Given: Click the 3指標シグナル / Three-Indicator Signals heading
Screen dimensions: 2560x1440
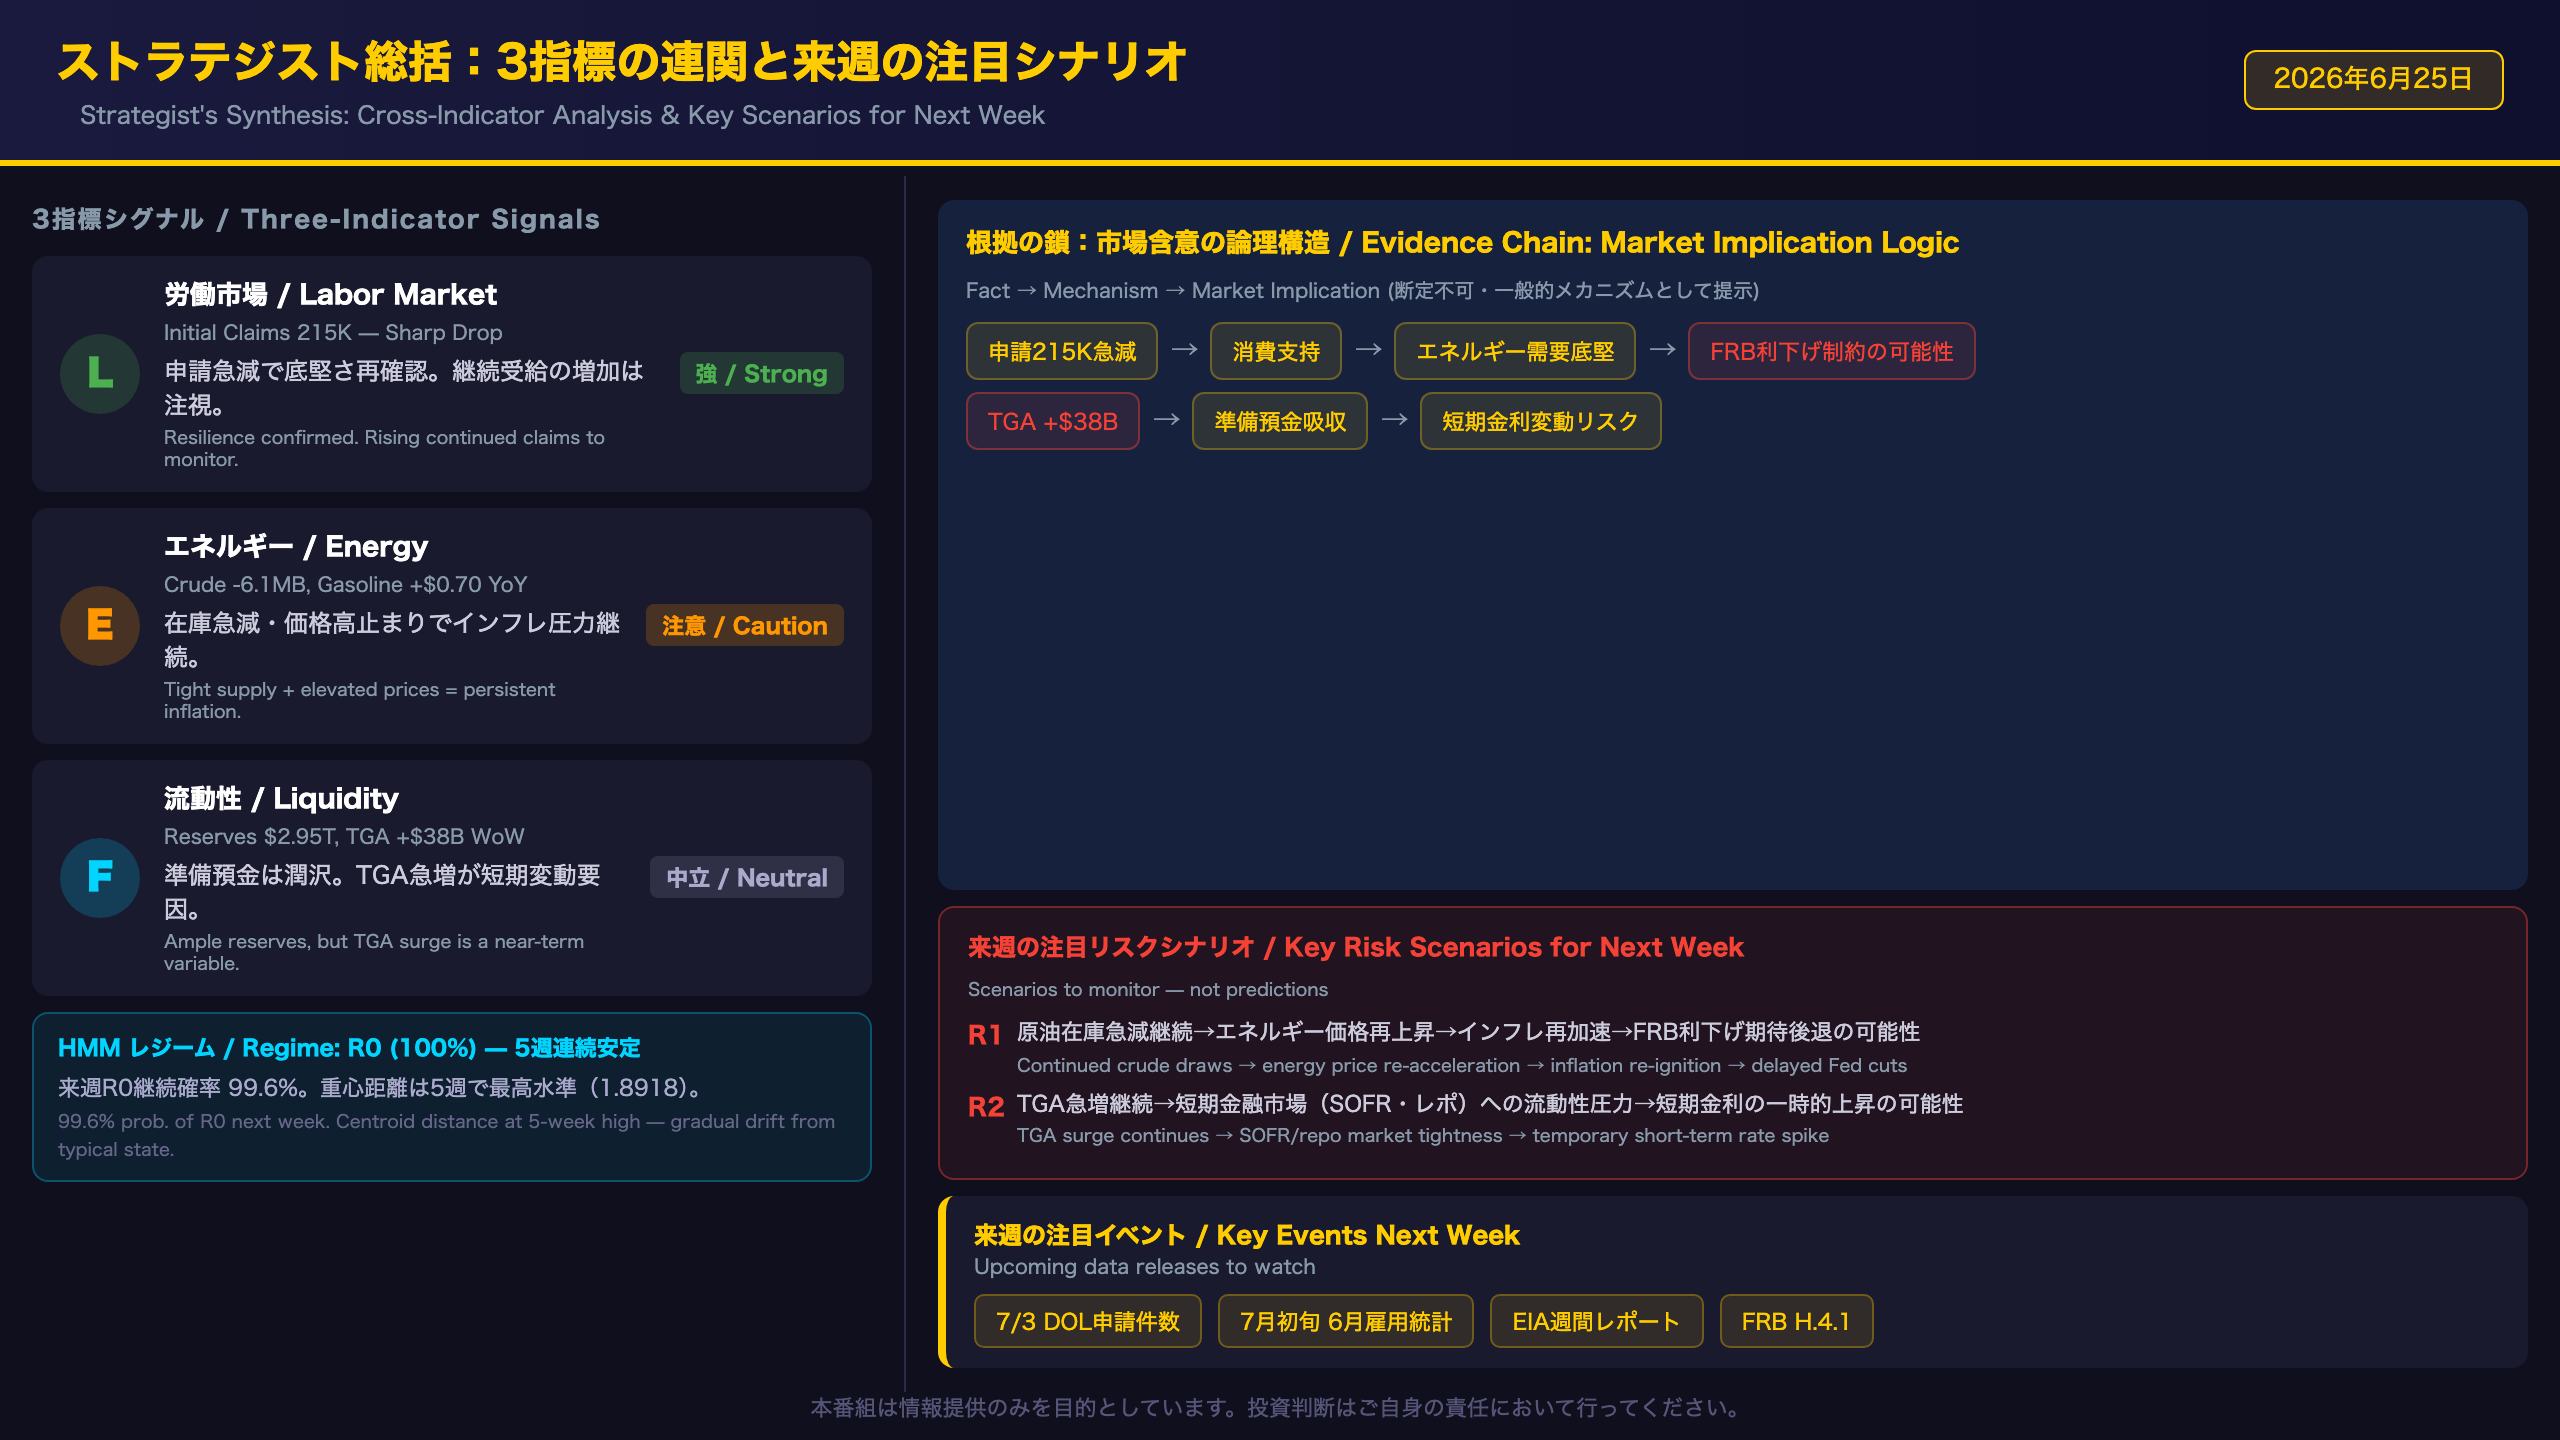Looking at the screenshot, I should (x=316, y=219).
